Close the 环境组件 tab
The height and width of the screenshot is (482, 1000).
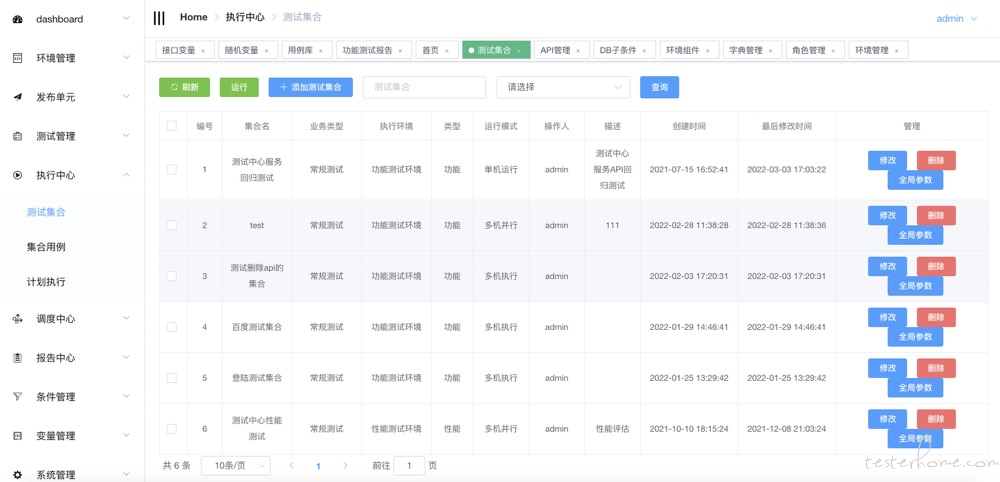coord(707,50)
